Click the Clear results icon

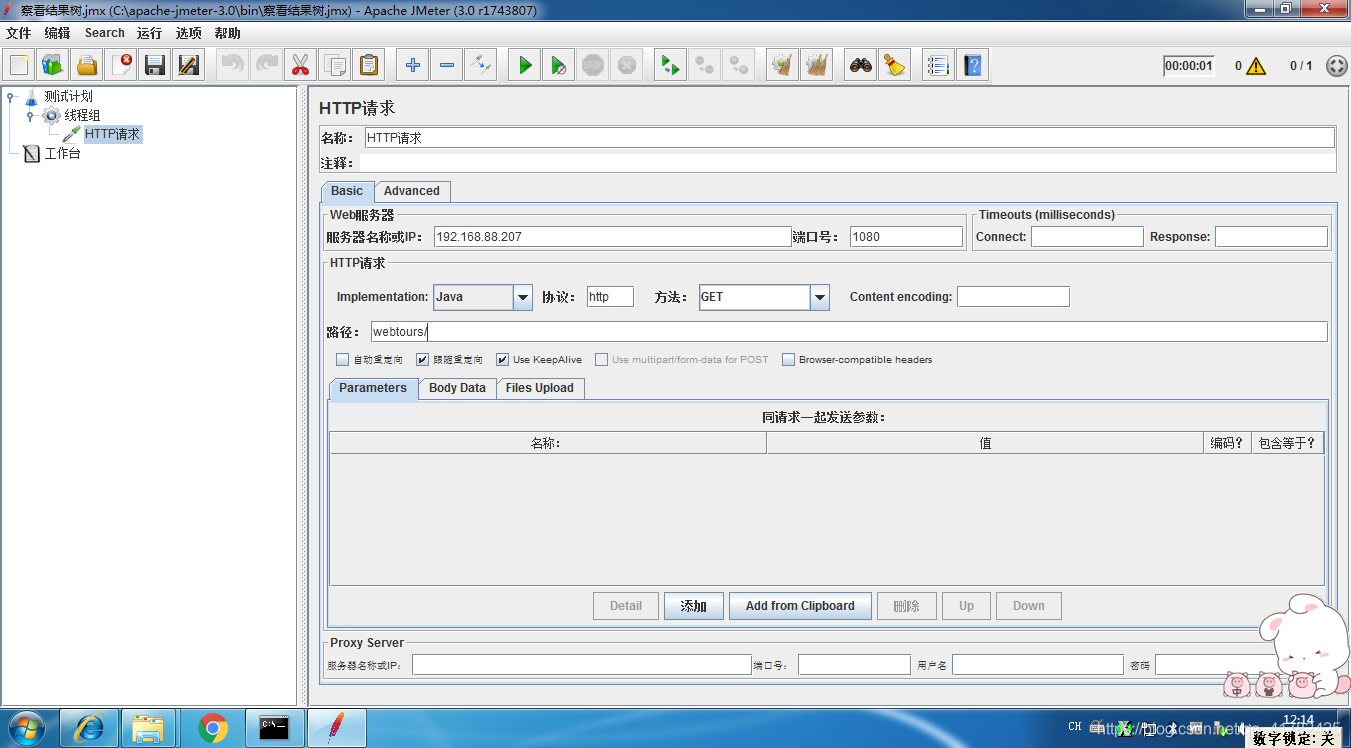[783, 66]
